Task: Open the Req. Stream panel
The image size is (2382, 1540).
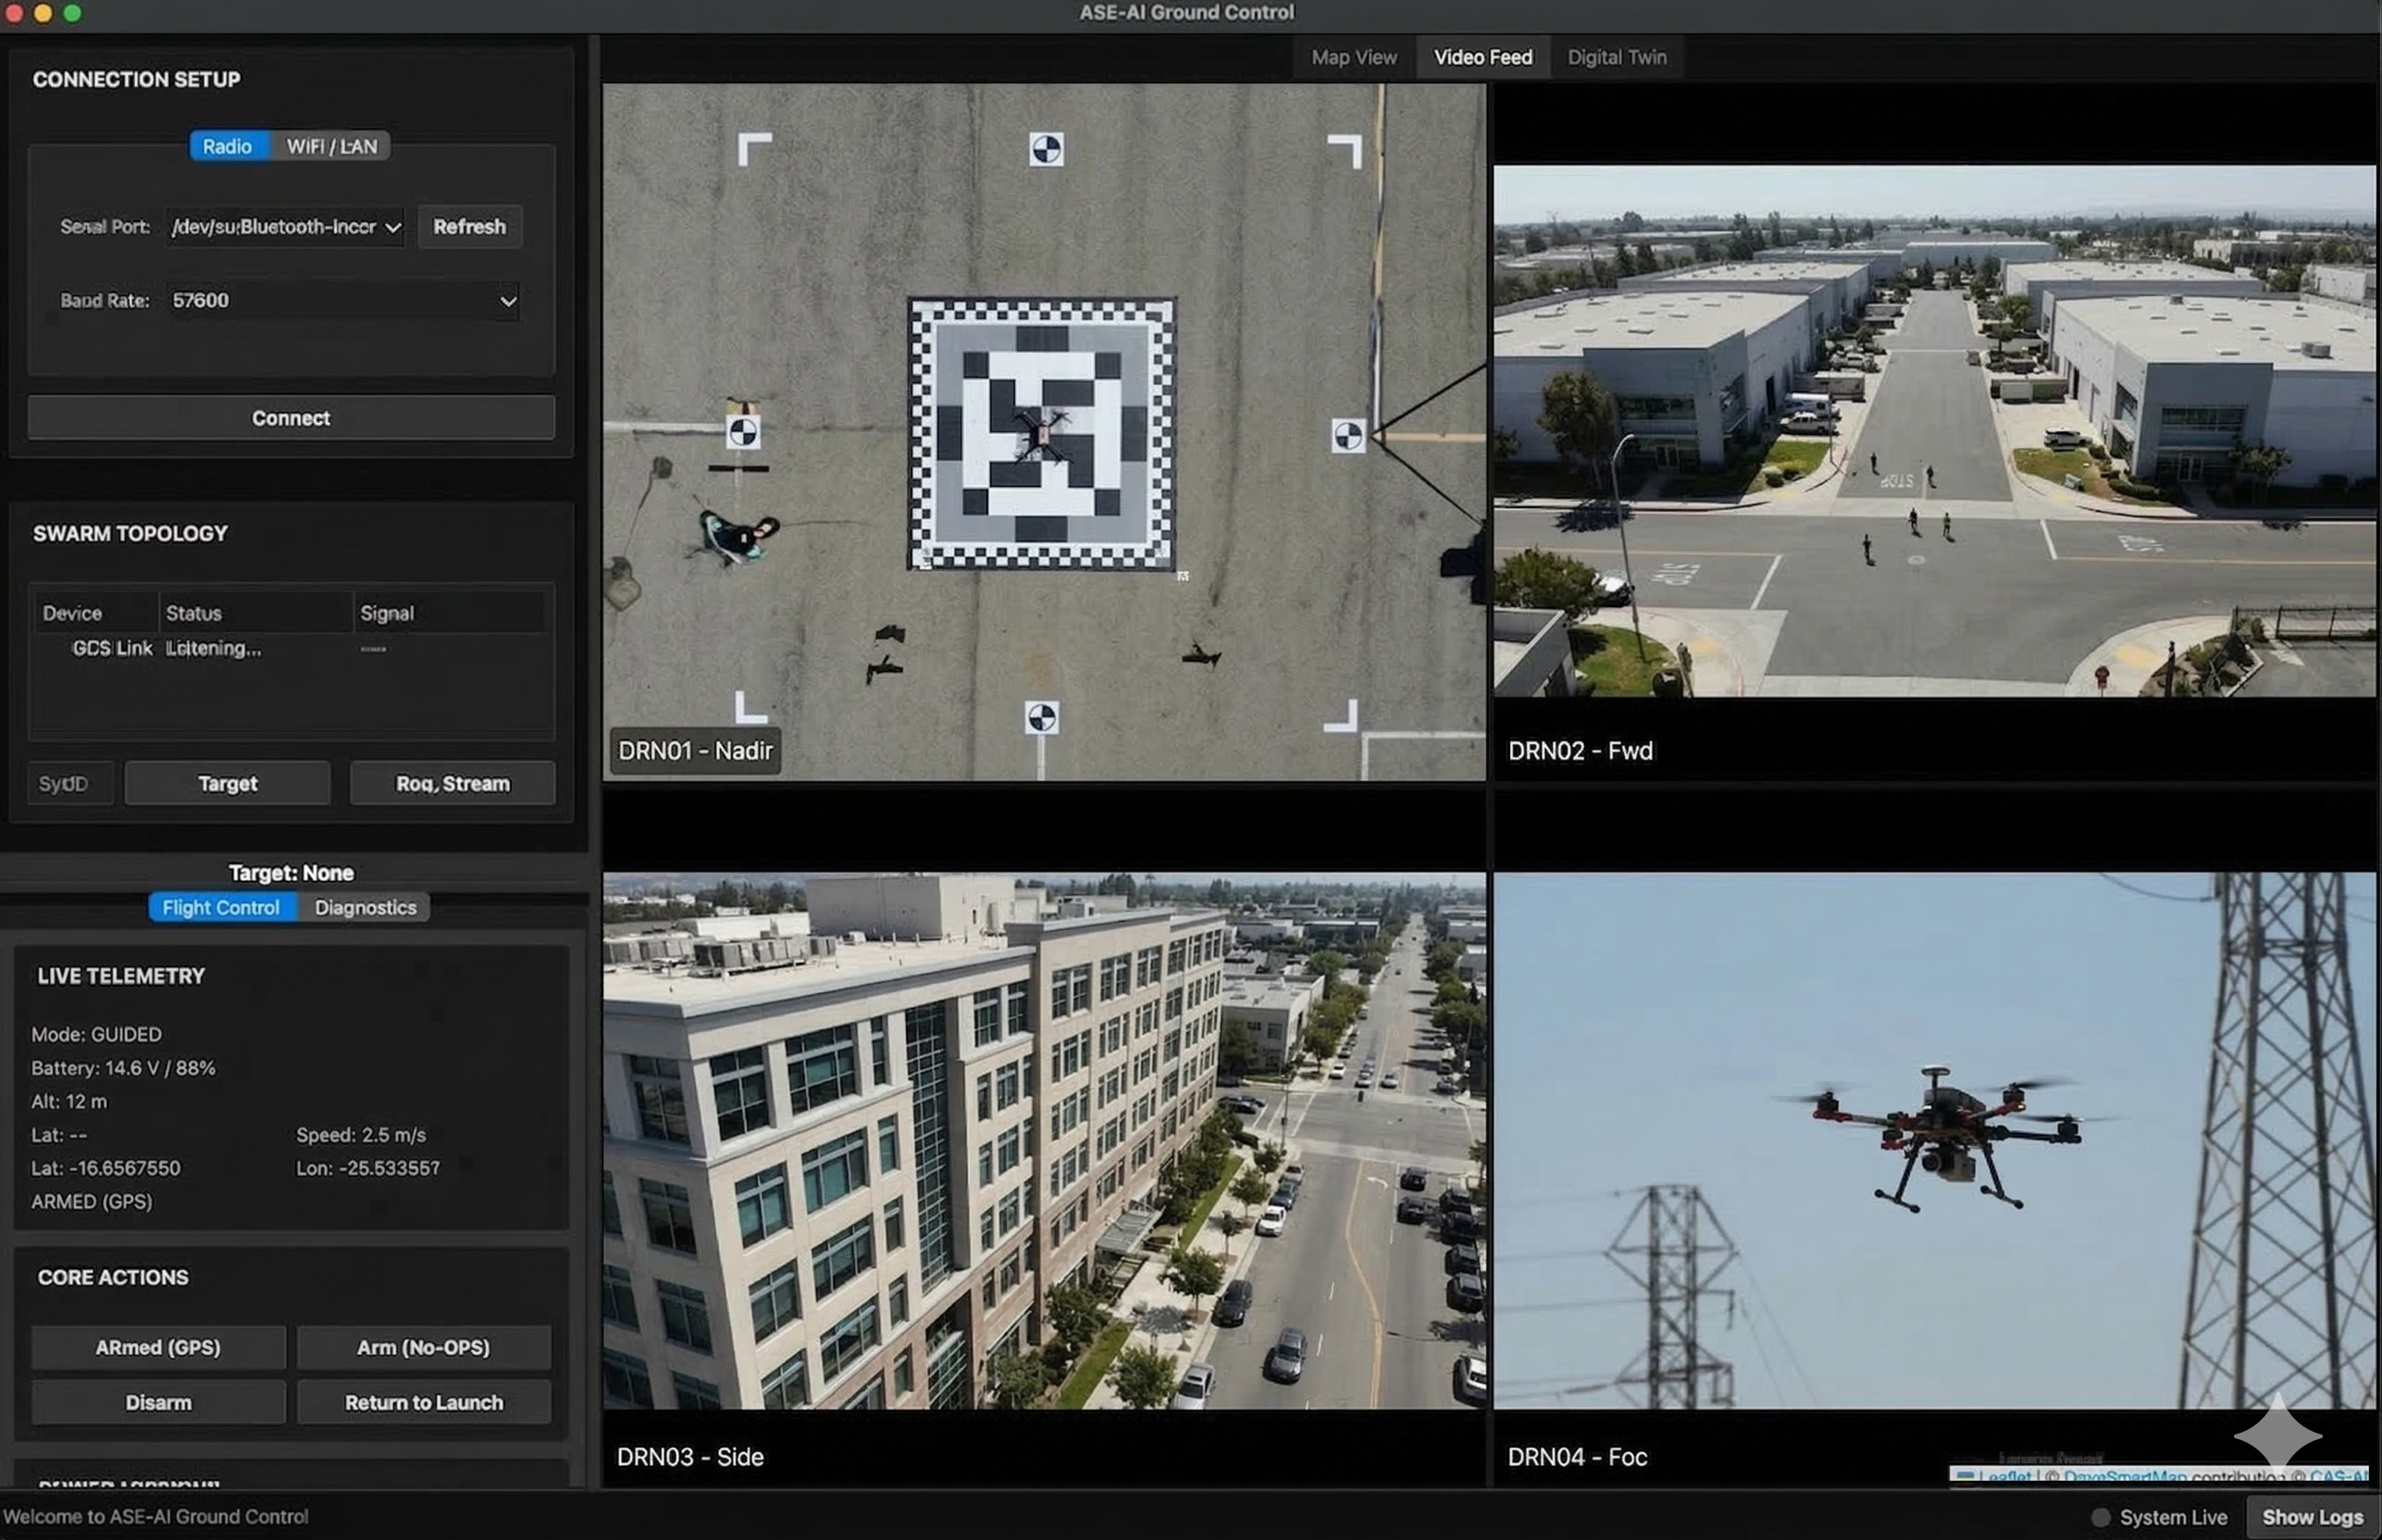Action: point(452,783)
